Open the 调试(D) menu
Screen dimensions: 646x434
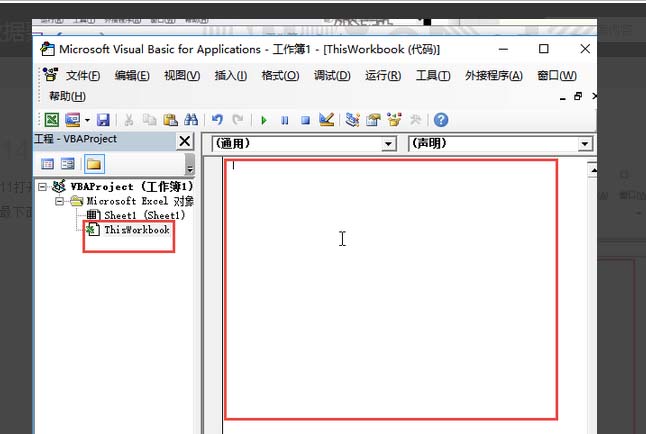click(332, 75)
